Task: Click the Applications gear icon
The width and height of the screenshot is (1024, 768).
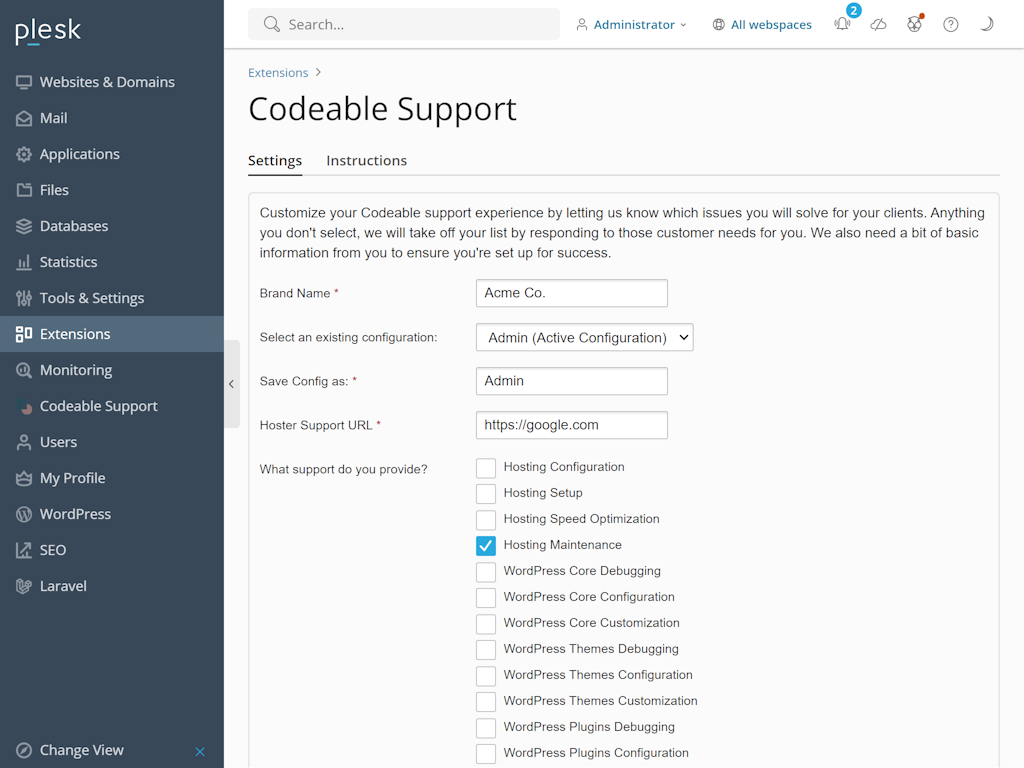Action: tap(24, 154)
